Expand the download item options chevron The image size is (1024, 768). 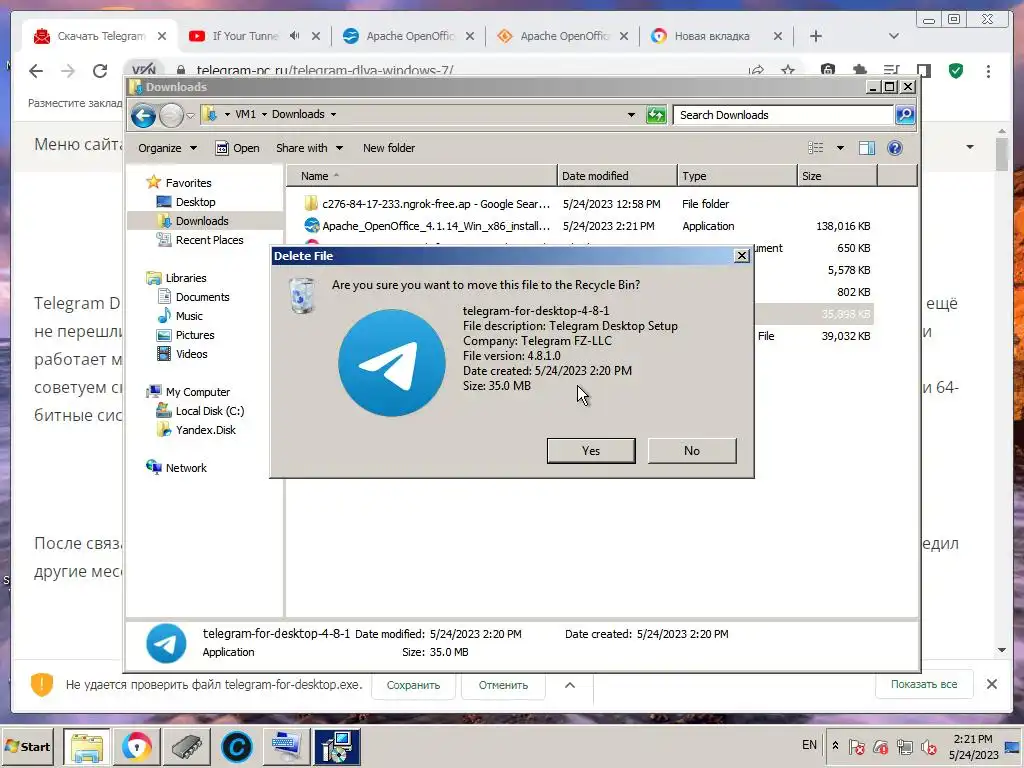[x=569, y=685]
